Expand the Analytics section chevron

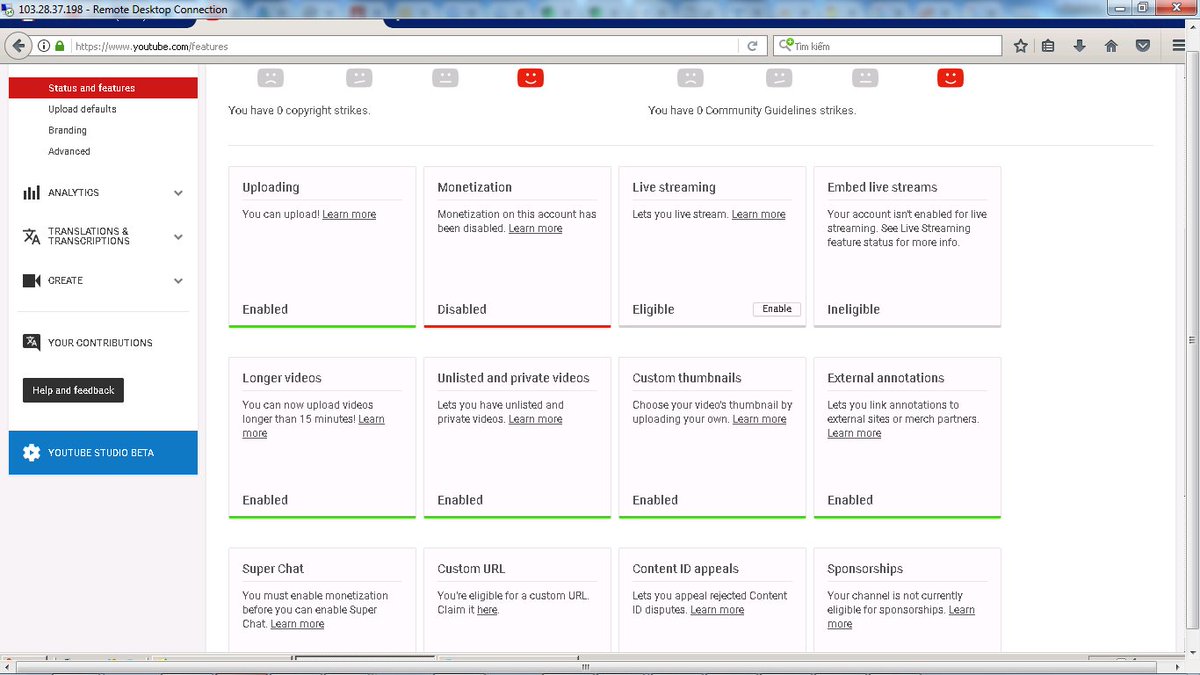pos(178,193)
